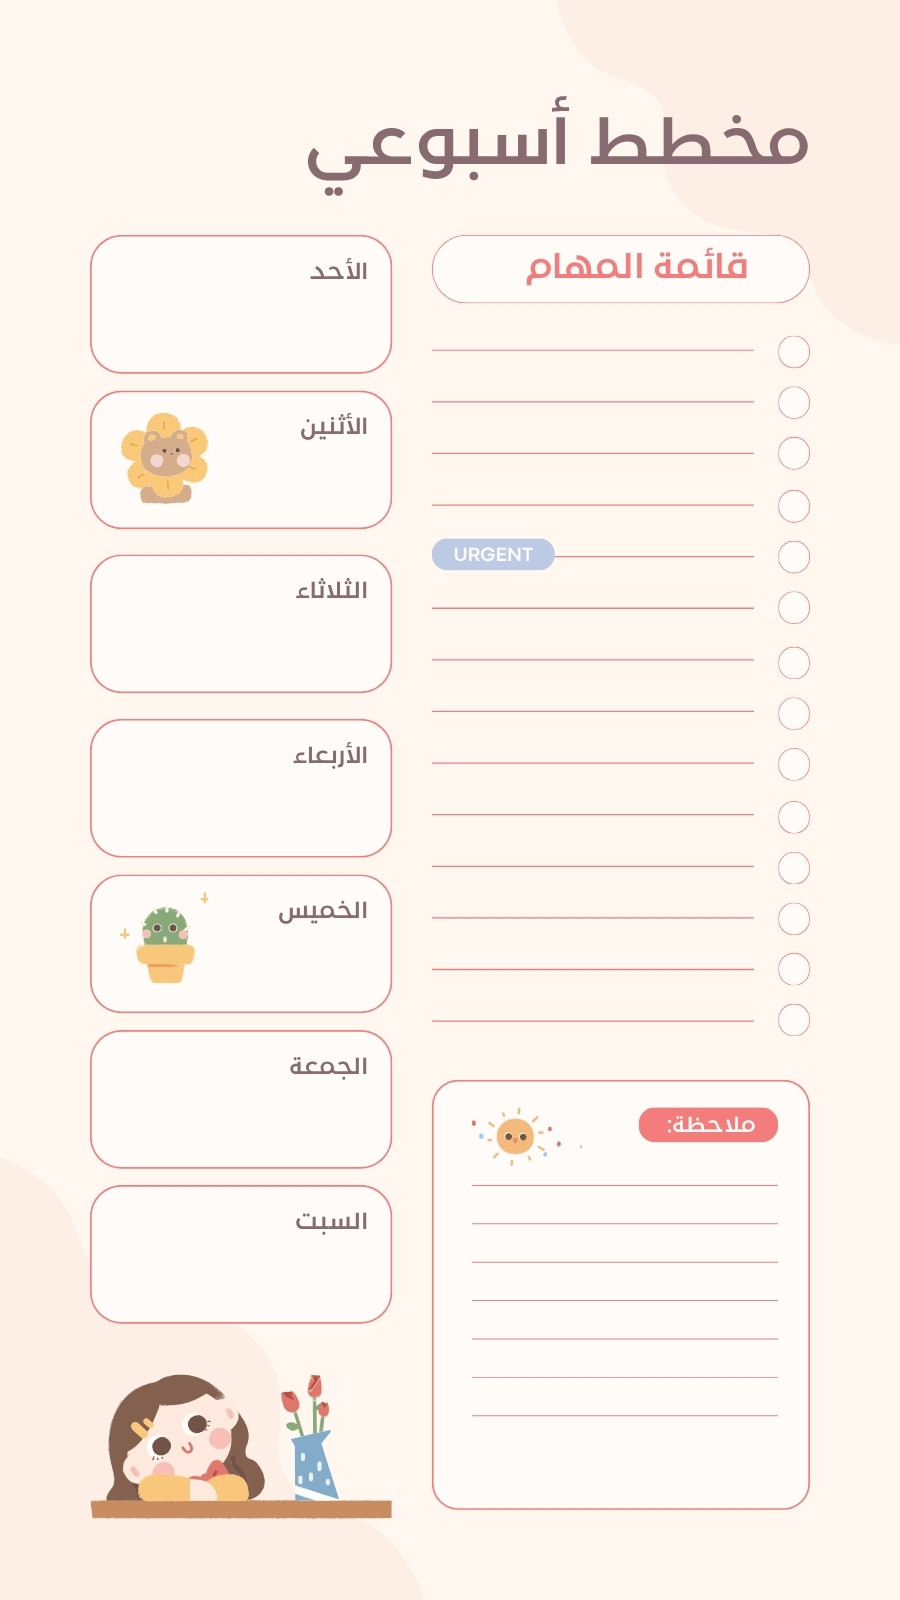Click the smiling sun icon in notes box
The image size is (900, 1600).
(x=516, y=1136)
